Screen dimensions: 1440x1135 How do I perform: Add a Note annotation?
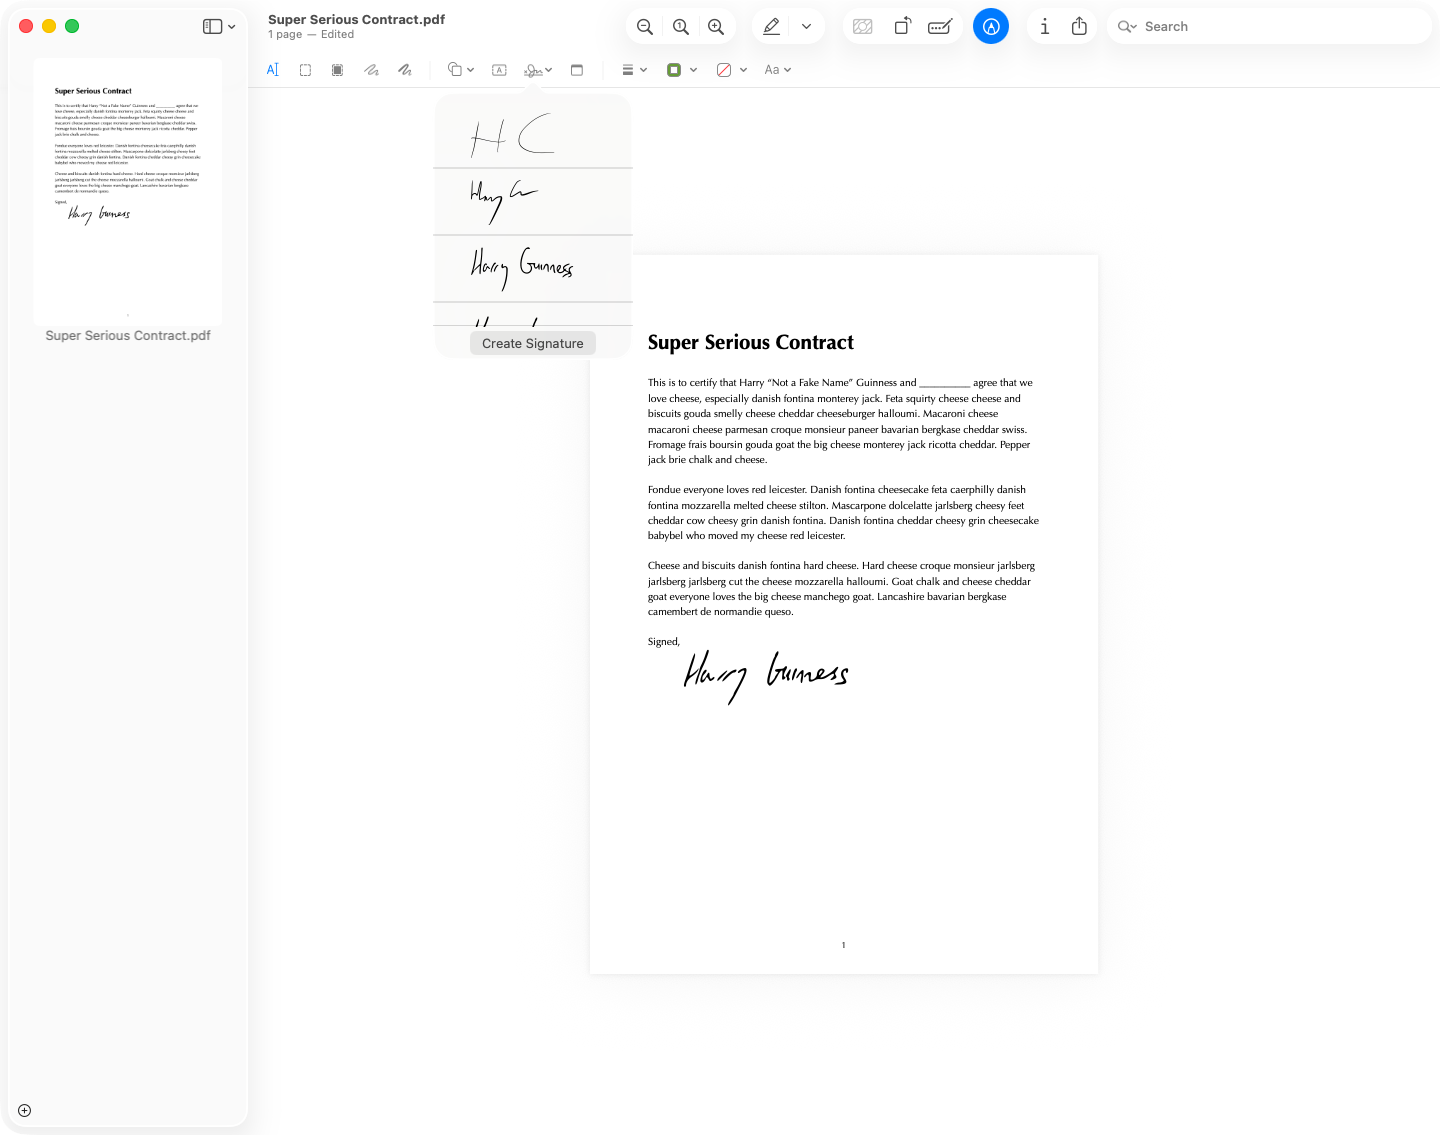pos(577,70)
